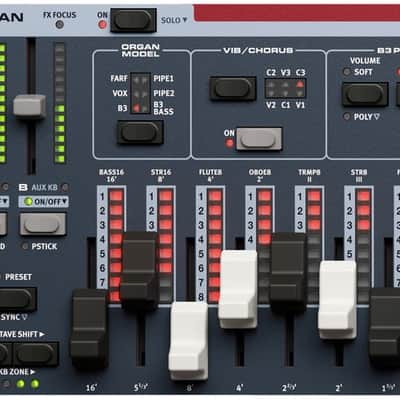Image resolution: width=400 pixels, height=400 pixels.
Task: Click the B3 organ model LED
Action: pyautogui.click(x=136, y=108)
